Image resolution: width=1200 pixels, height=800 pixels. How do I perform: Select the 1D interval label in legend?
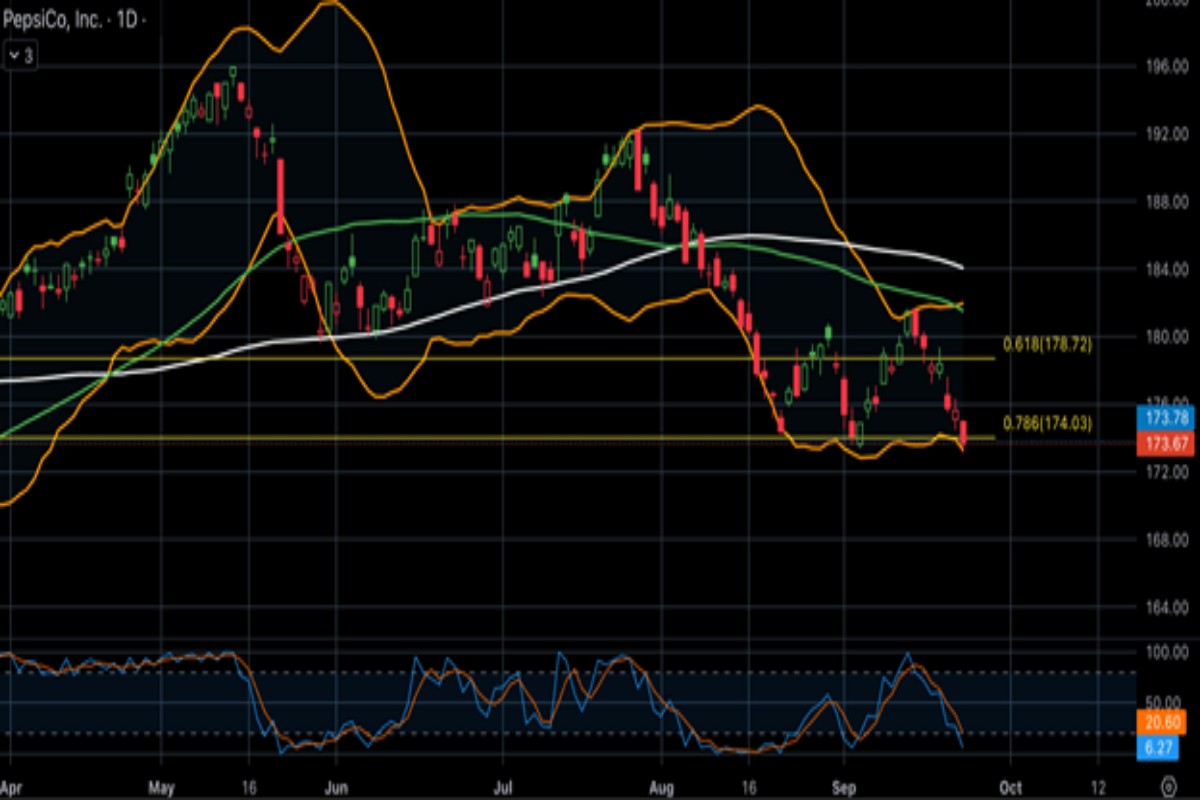coord(128,20)
